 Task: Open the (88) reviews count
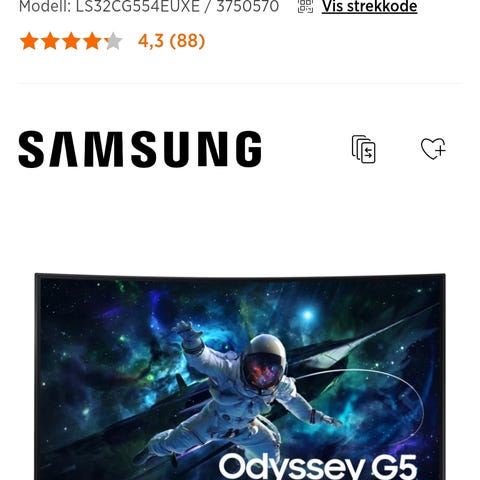(187, 41)
